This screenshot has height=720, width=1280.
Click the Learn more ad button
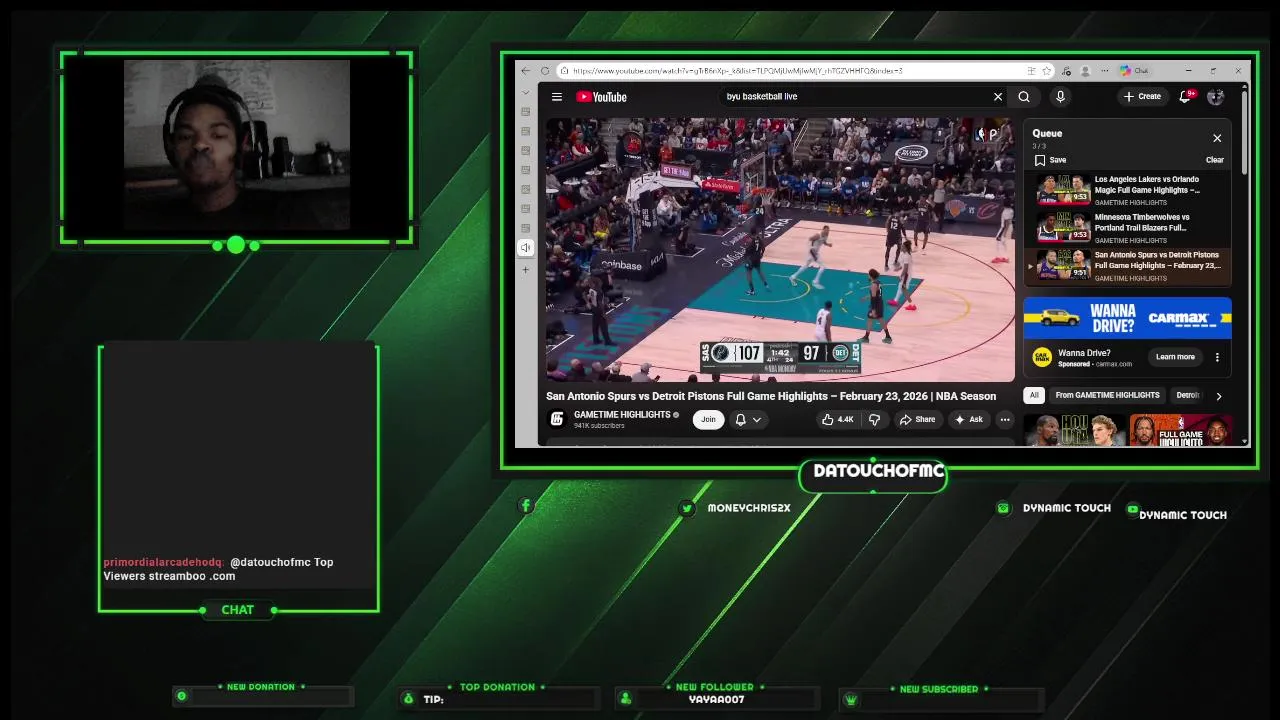[1175, 357]
